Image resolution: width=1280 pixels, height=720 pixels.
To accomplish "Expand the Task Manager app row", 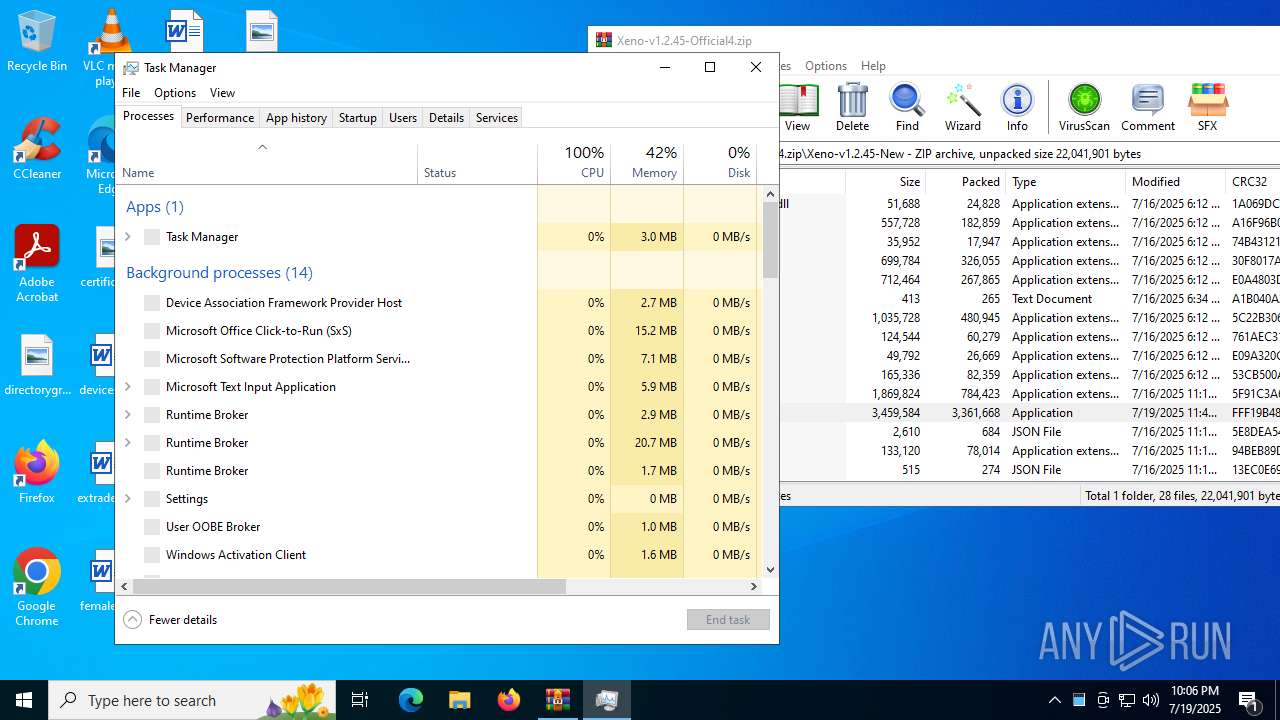I will pos(128,237).
